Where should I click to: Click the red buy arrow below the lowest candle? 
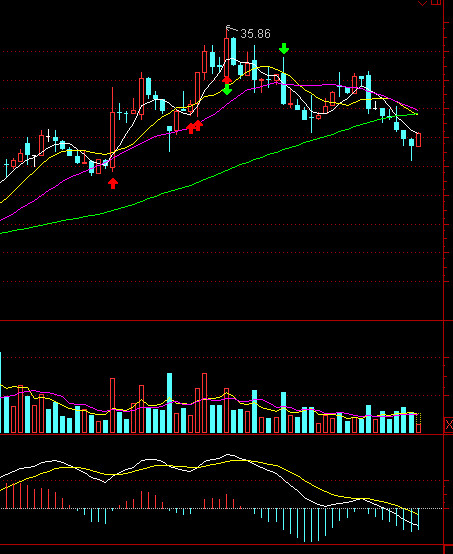[x=113, y=183]
